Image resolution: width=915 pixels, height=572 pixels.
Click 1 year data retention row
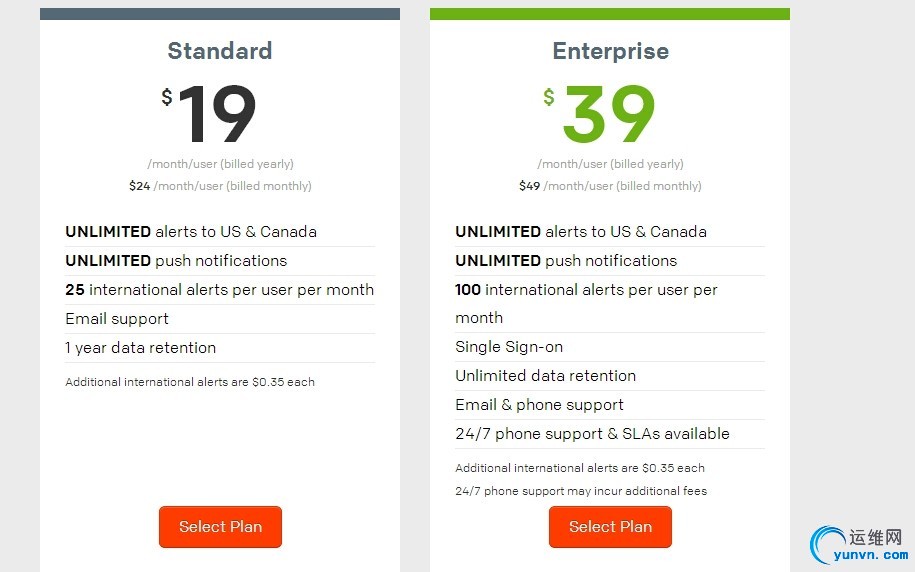click(220, 348)
